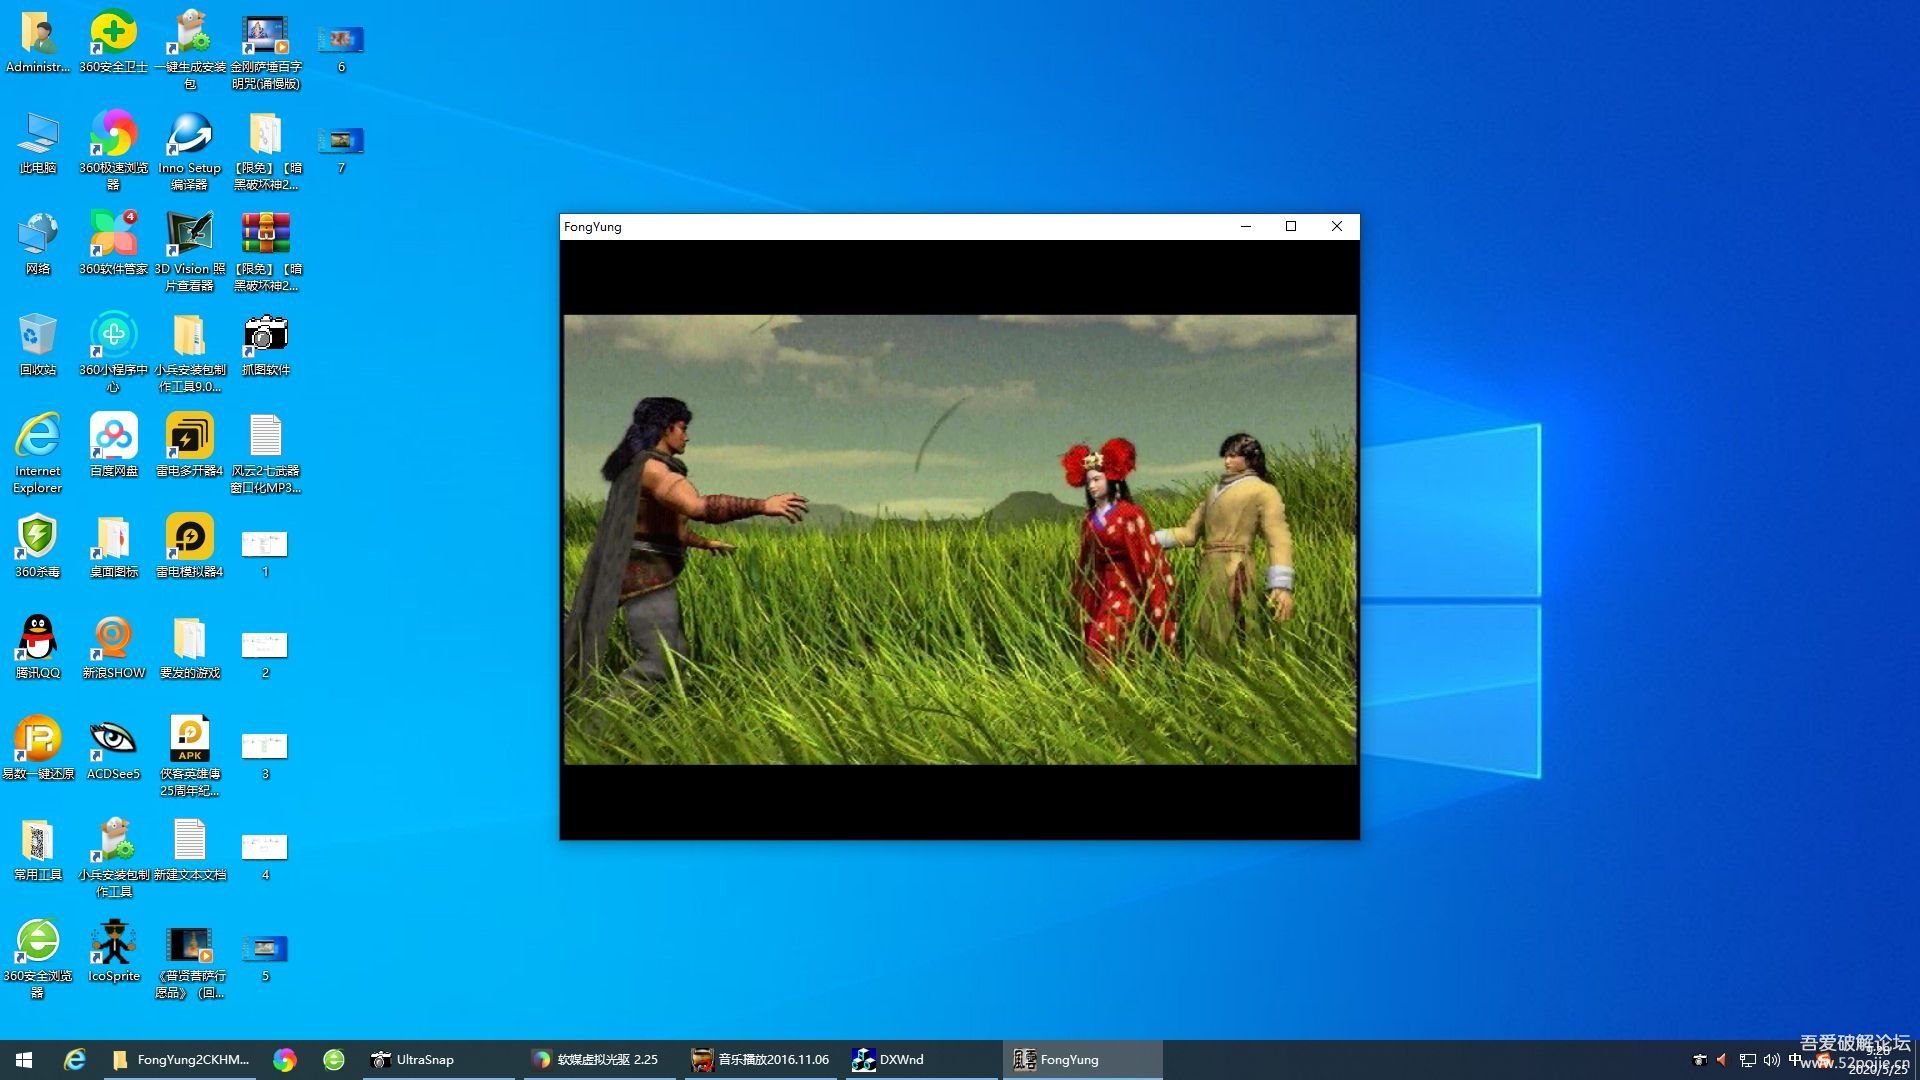Switch to FongYung2CKHM folder taskbar window
Screen dimensions: 1920x1080
[181, 1060]
